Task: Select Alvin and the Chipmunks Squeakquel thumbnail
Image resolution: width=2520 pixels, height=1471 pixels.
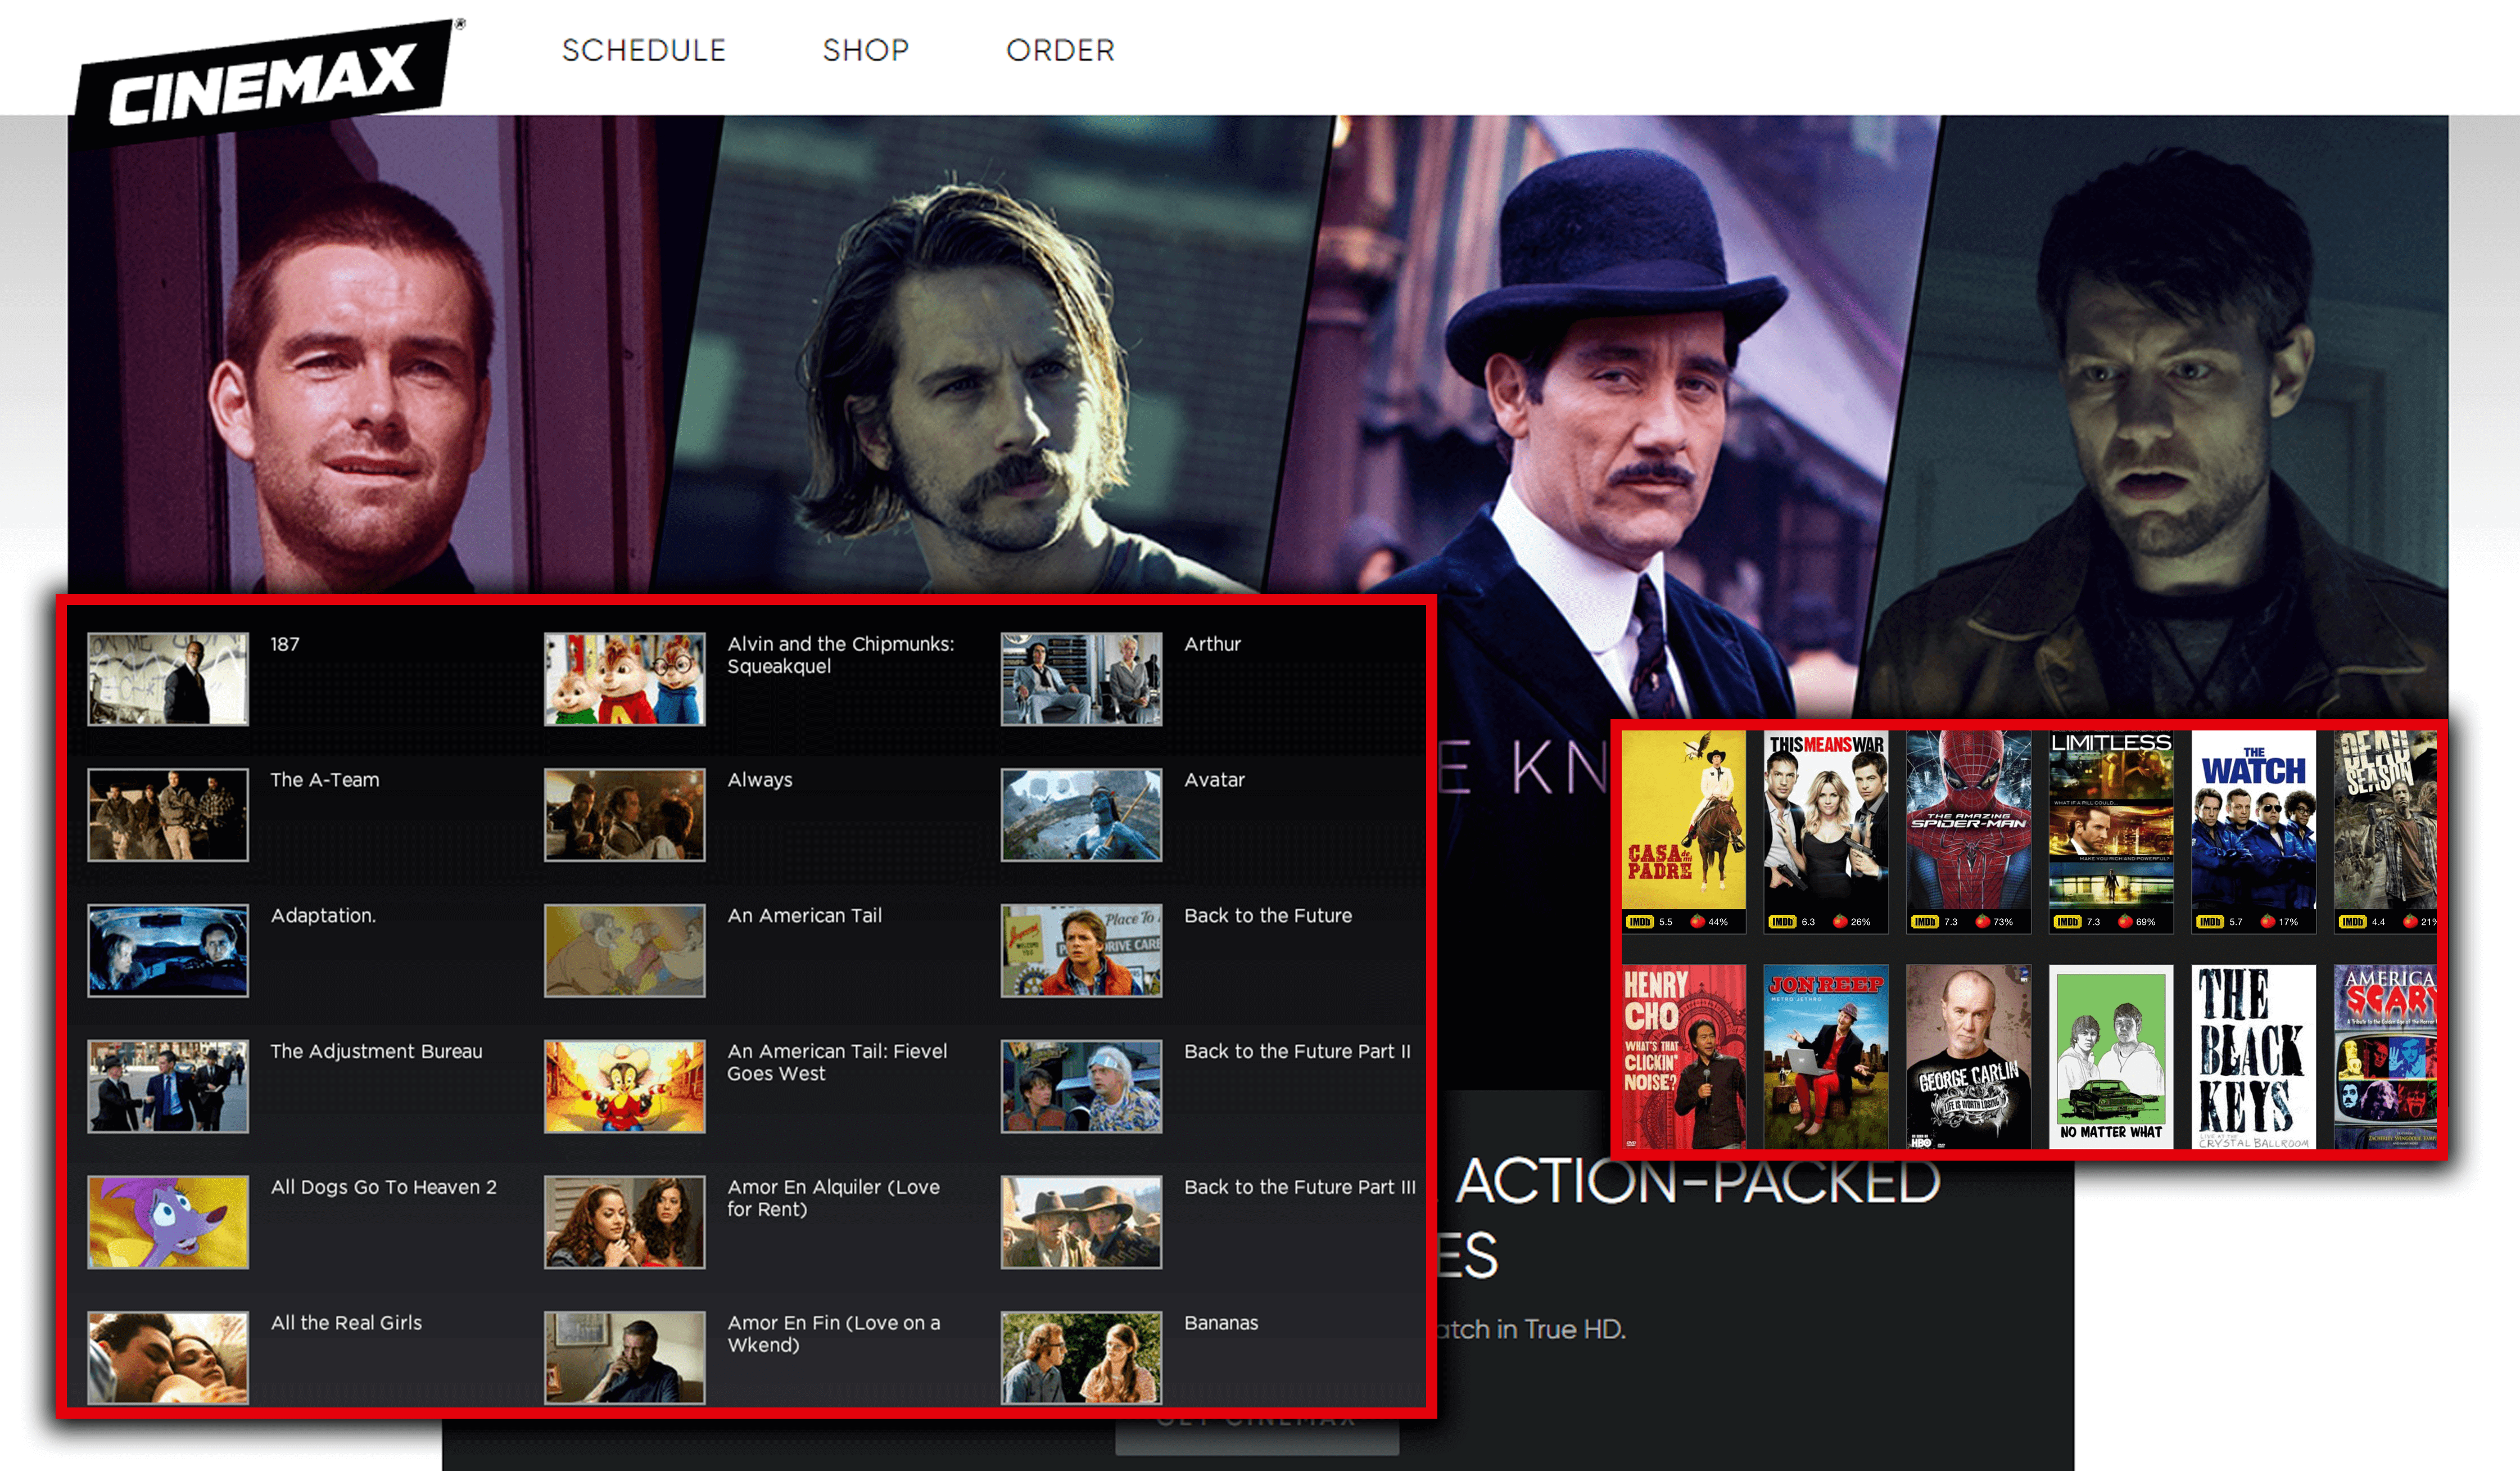Action: coord(625,679)
